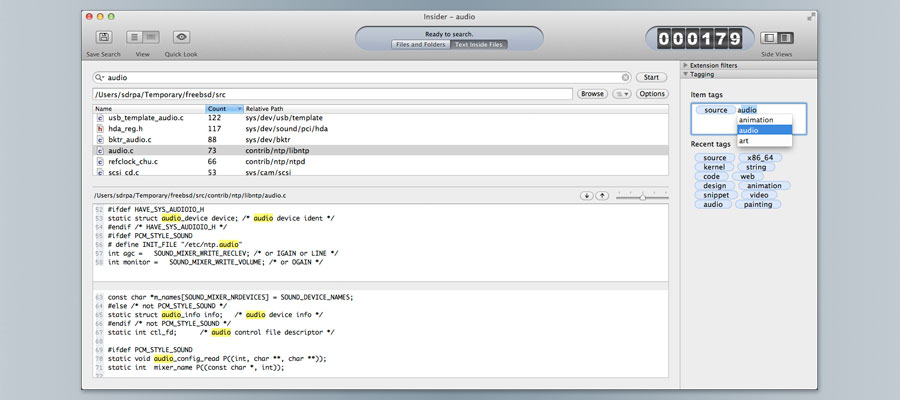Adjust the preview text size slider
This screenshot has height=400, width=900.
642,197
